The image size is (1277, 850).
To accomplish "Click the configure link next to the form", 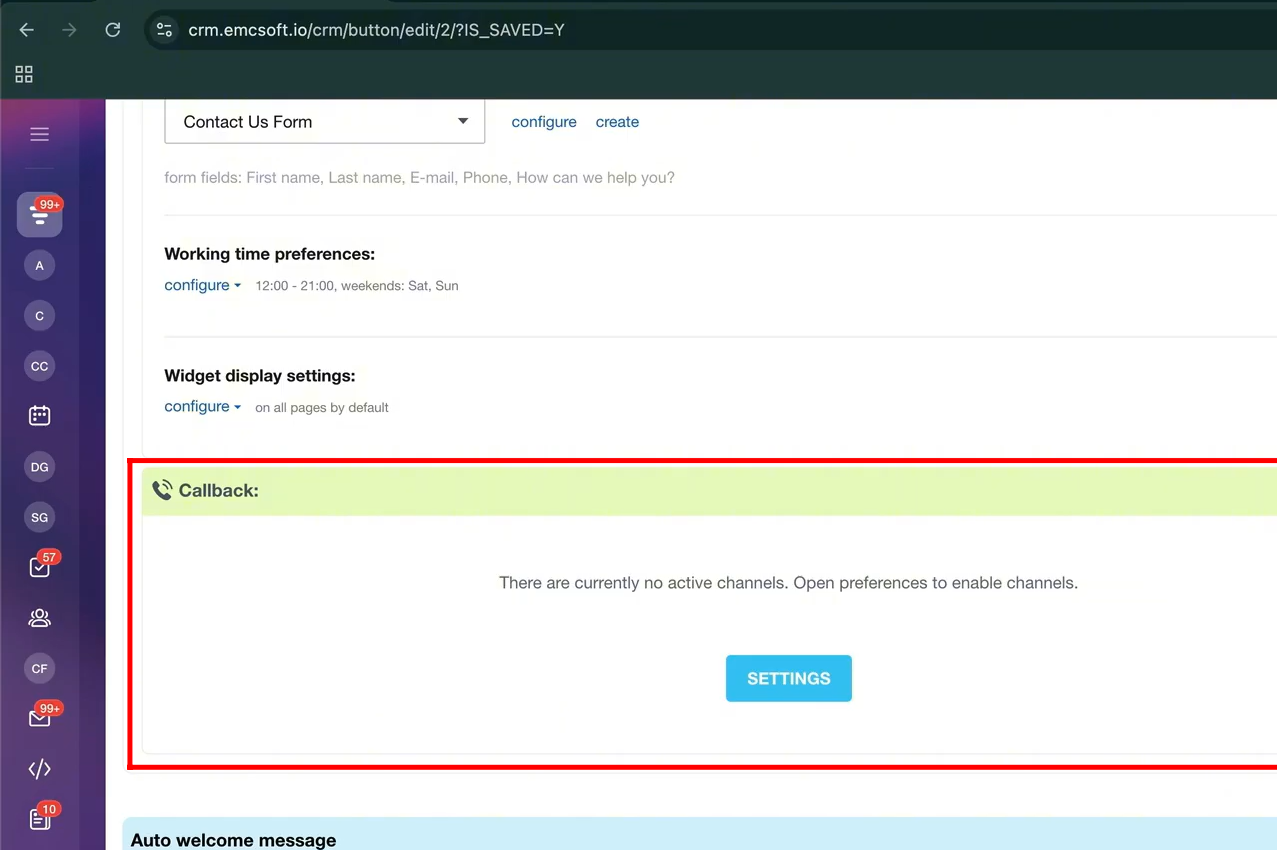I will (544, 122).
